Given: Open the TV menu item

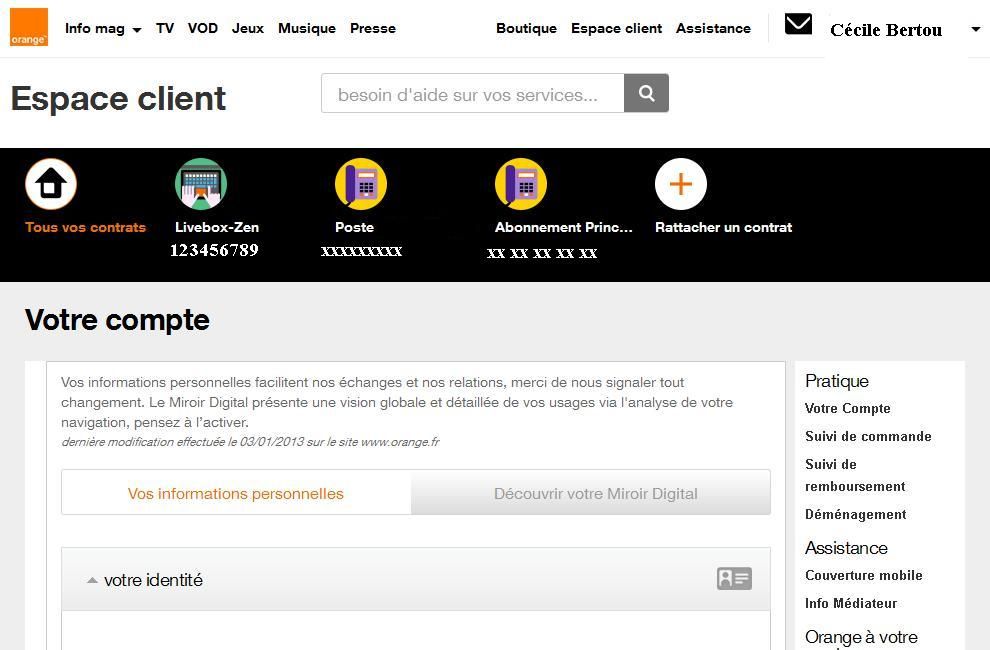Looking at the screenshot, I should (x=165, y=28).
